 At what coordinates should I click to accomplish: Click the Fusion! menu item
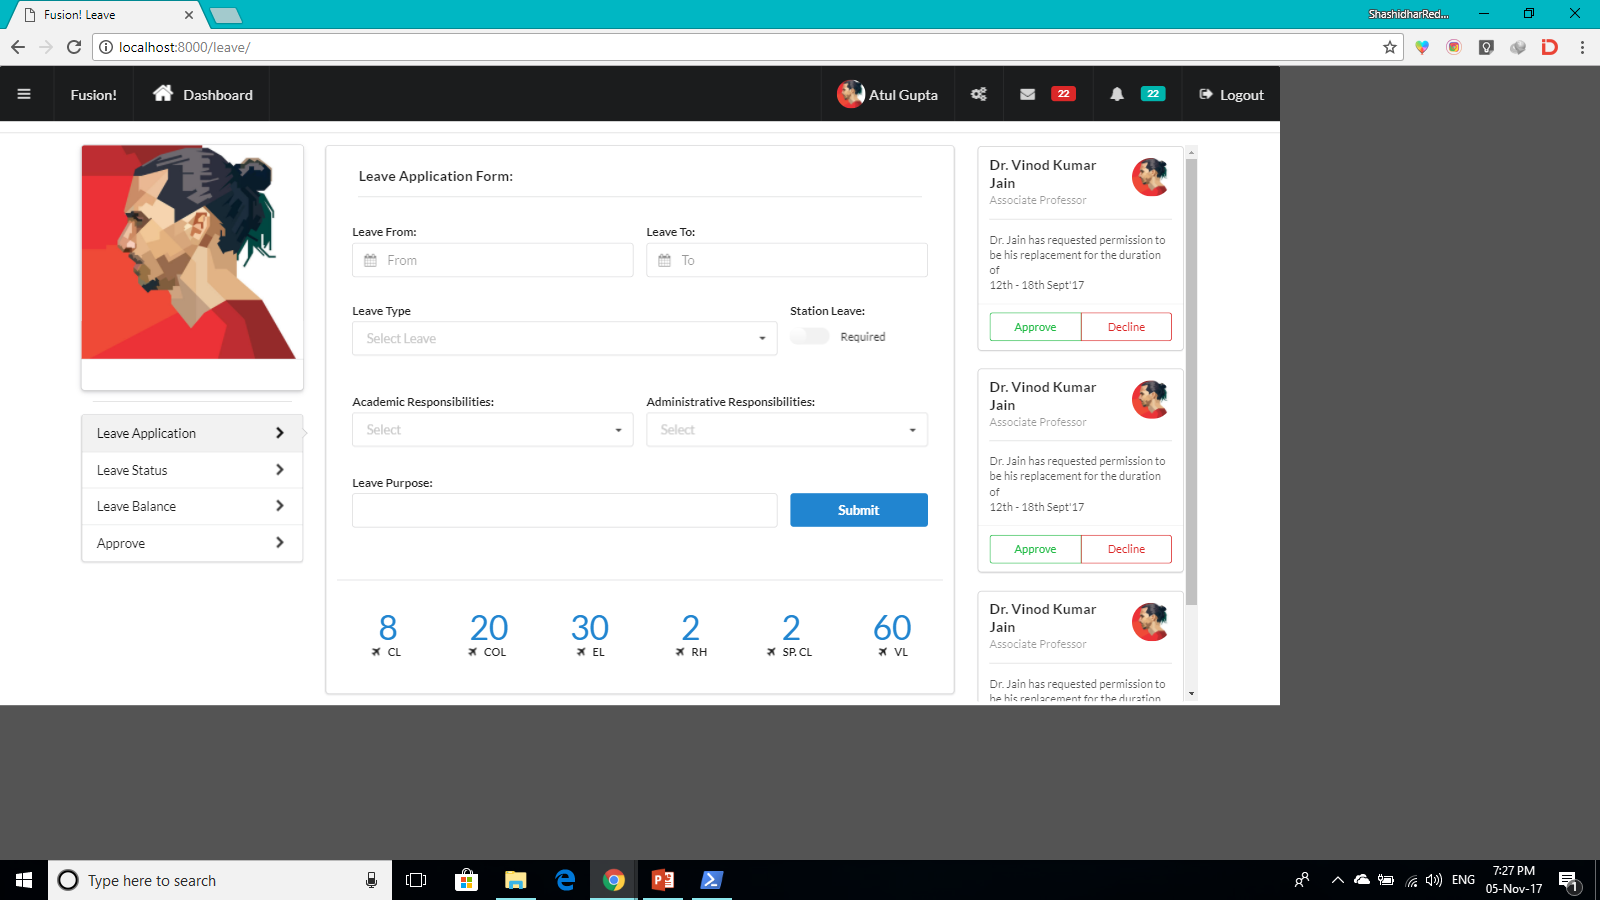tap(93, 94)
